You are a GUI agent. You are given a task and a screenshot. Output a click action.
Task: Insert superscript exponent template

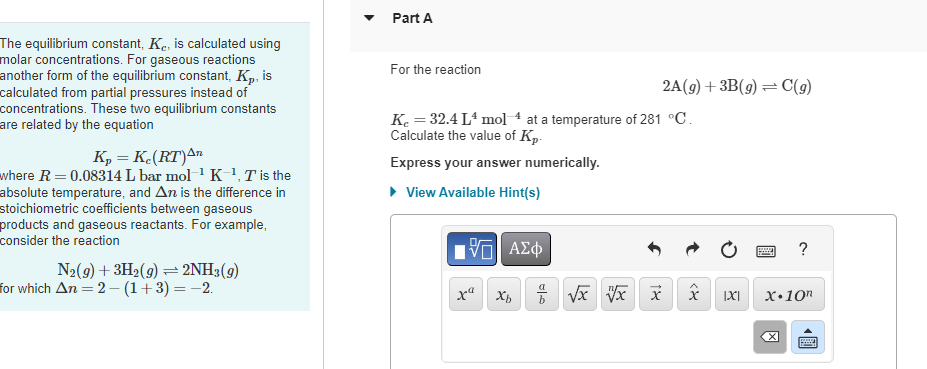coord(466,294)
